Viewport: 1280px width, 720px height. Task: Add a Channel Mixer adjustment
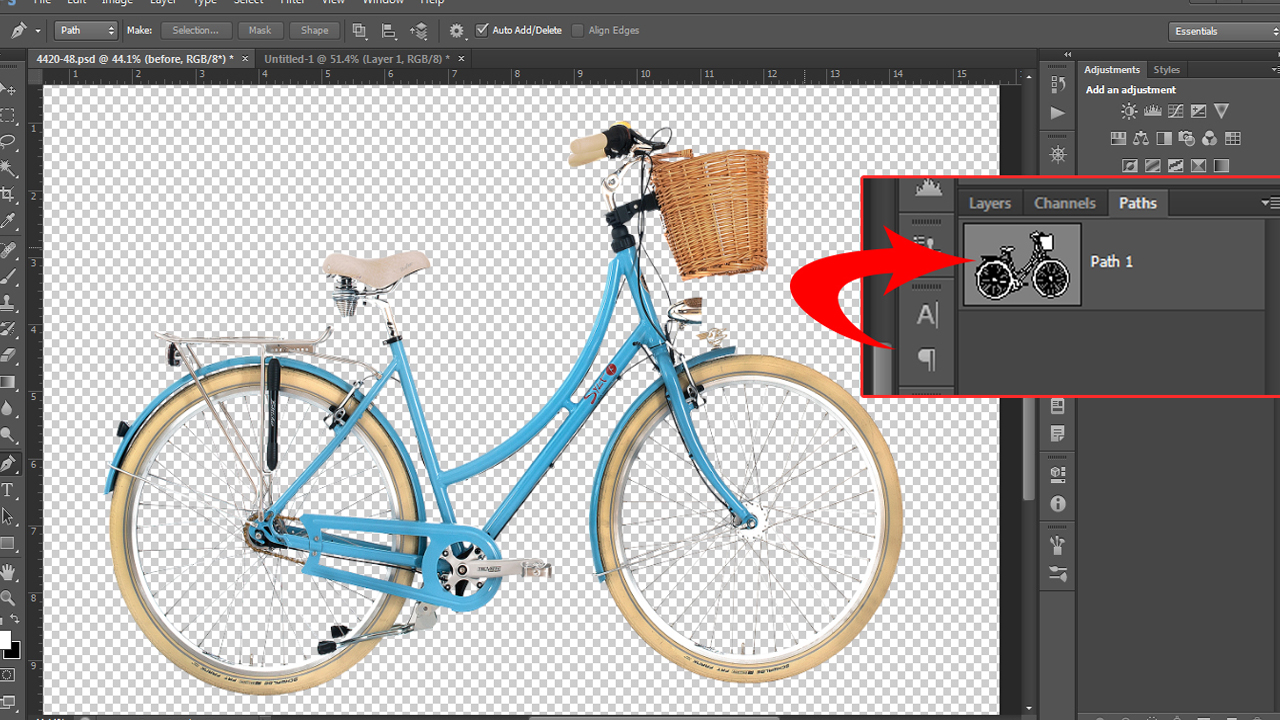point(1210,139)
